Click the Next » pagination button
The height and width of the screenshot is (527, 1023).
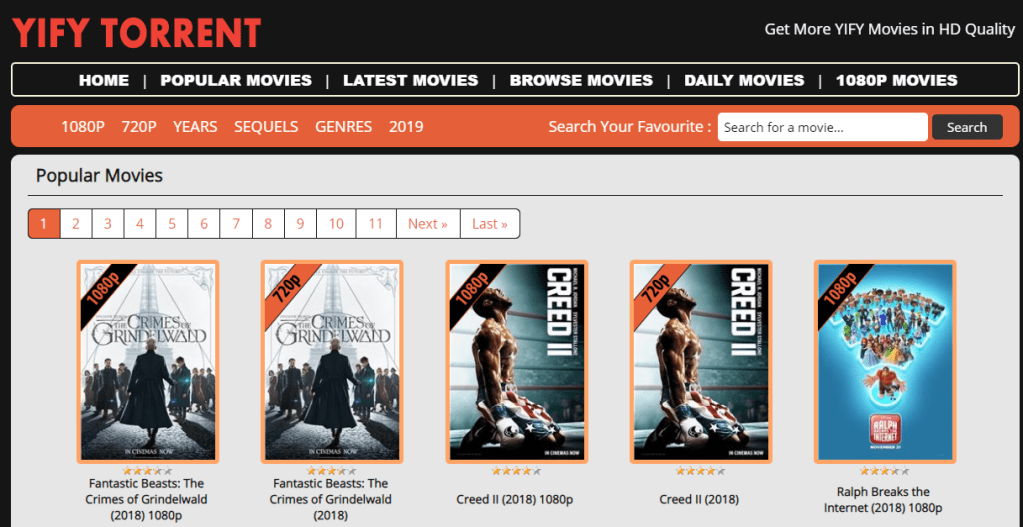pos(427,224)
